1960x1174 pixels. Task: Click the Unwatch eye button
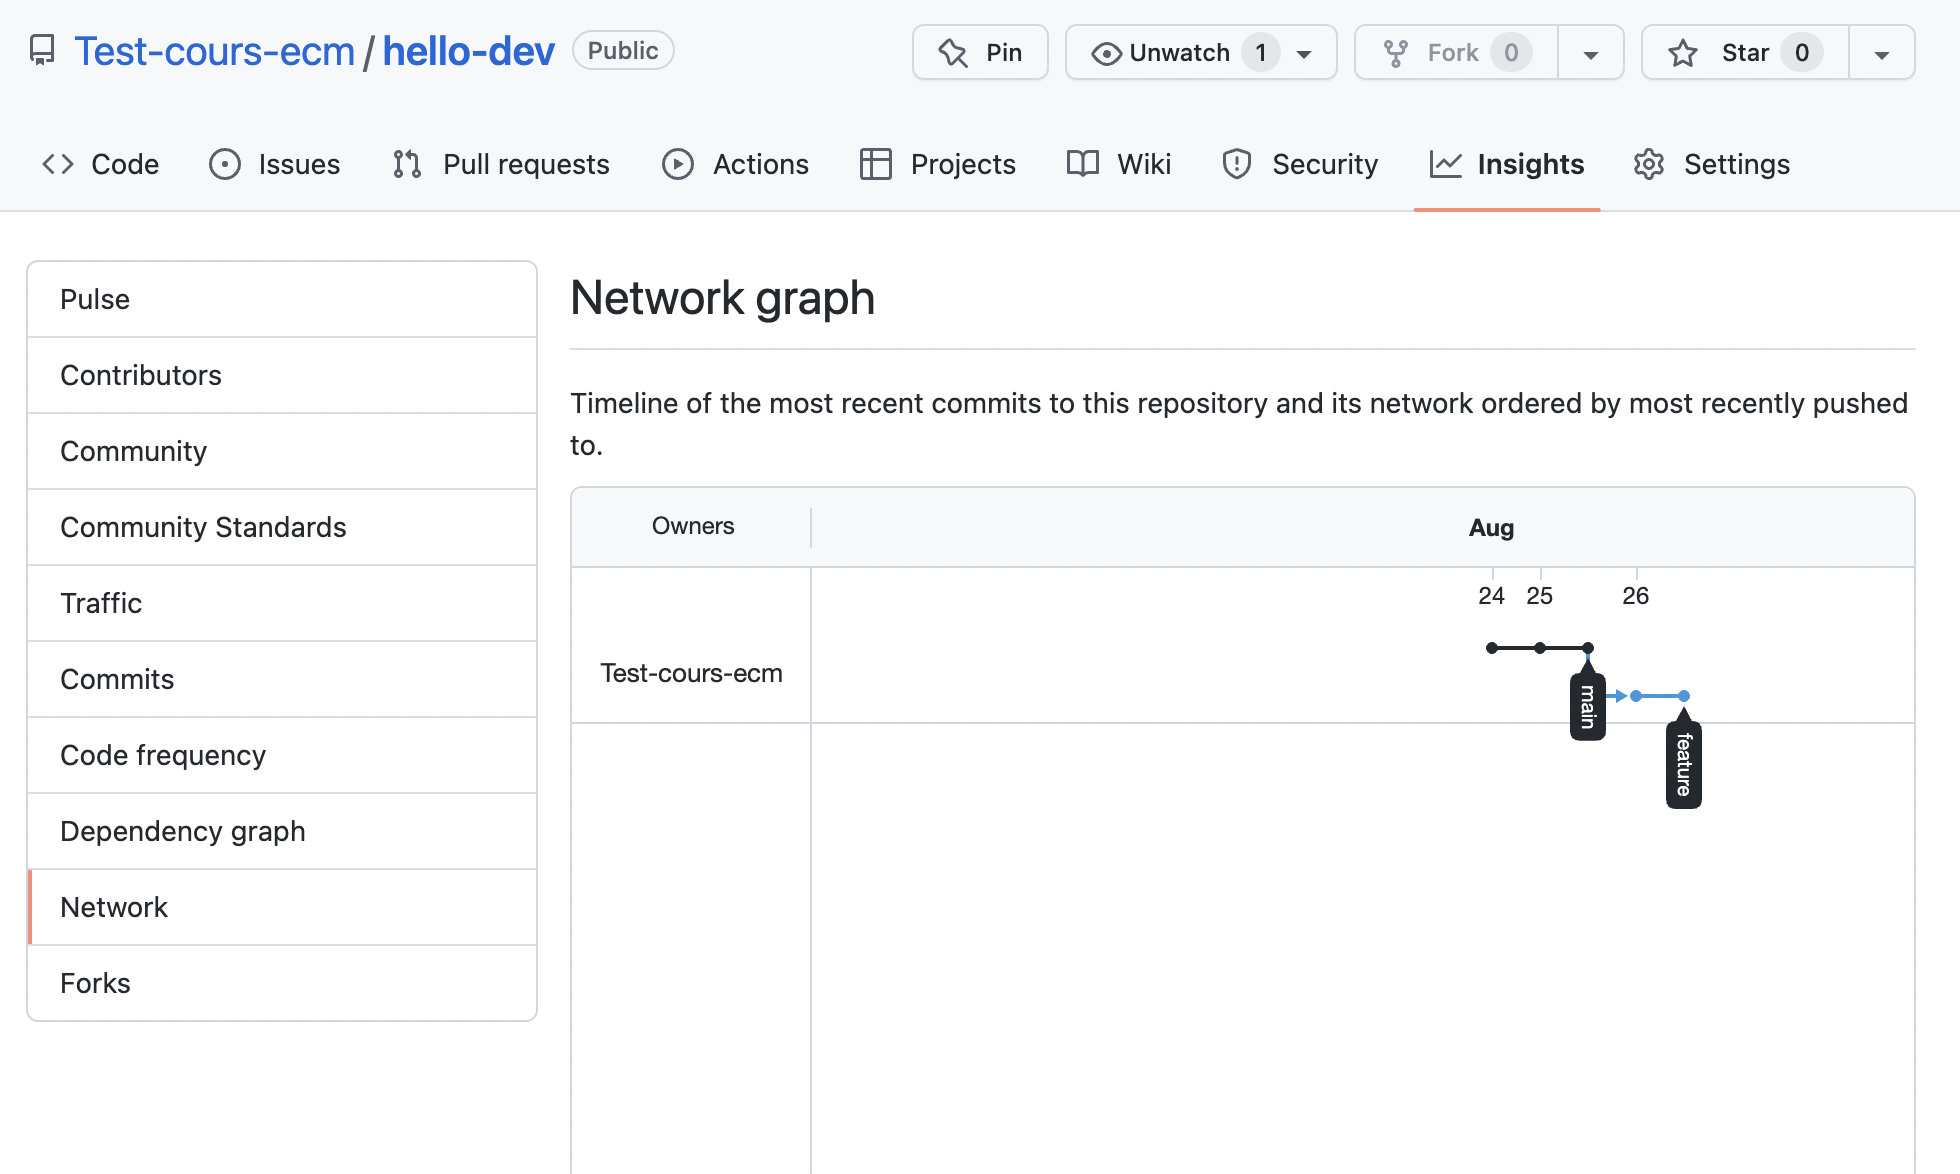[x=1180, y=52]
